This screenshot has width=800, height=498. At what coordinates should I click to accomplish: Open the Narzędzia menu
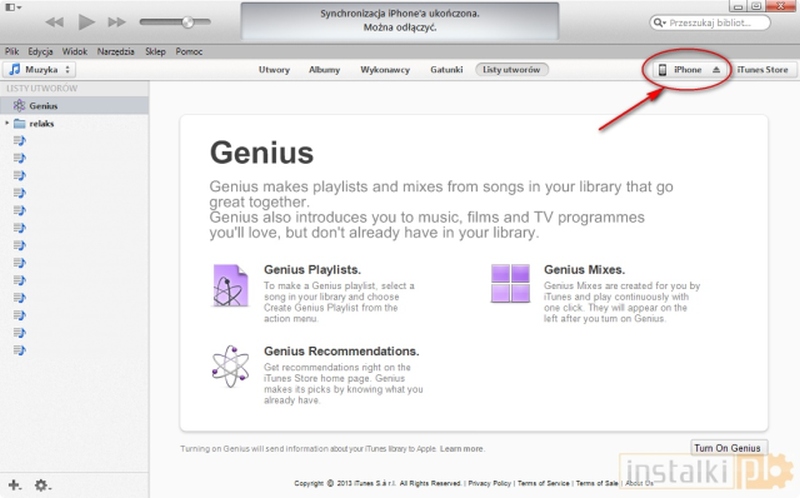[115, 52]
